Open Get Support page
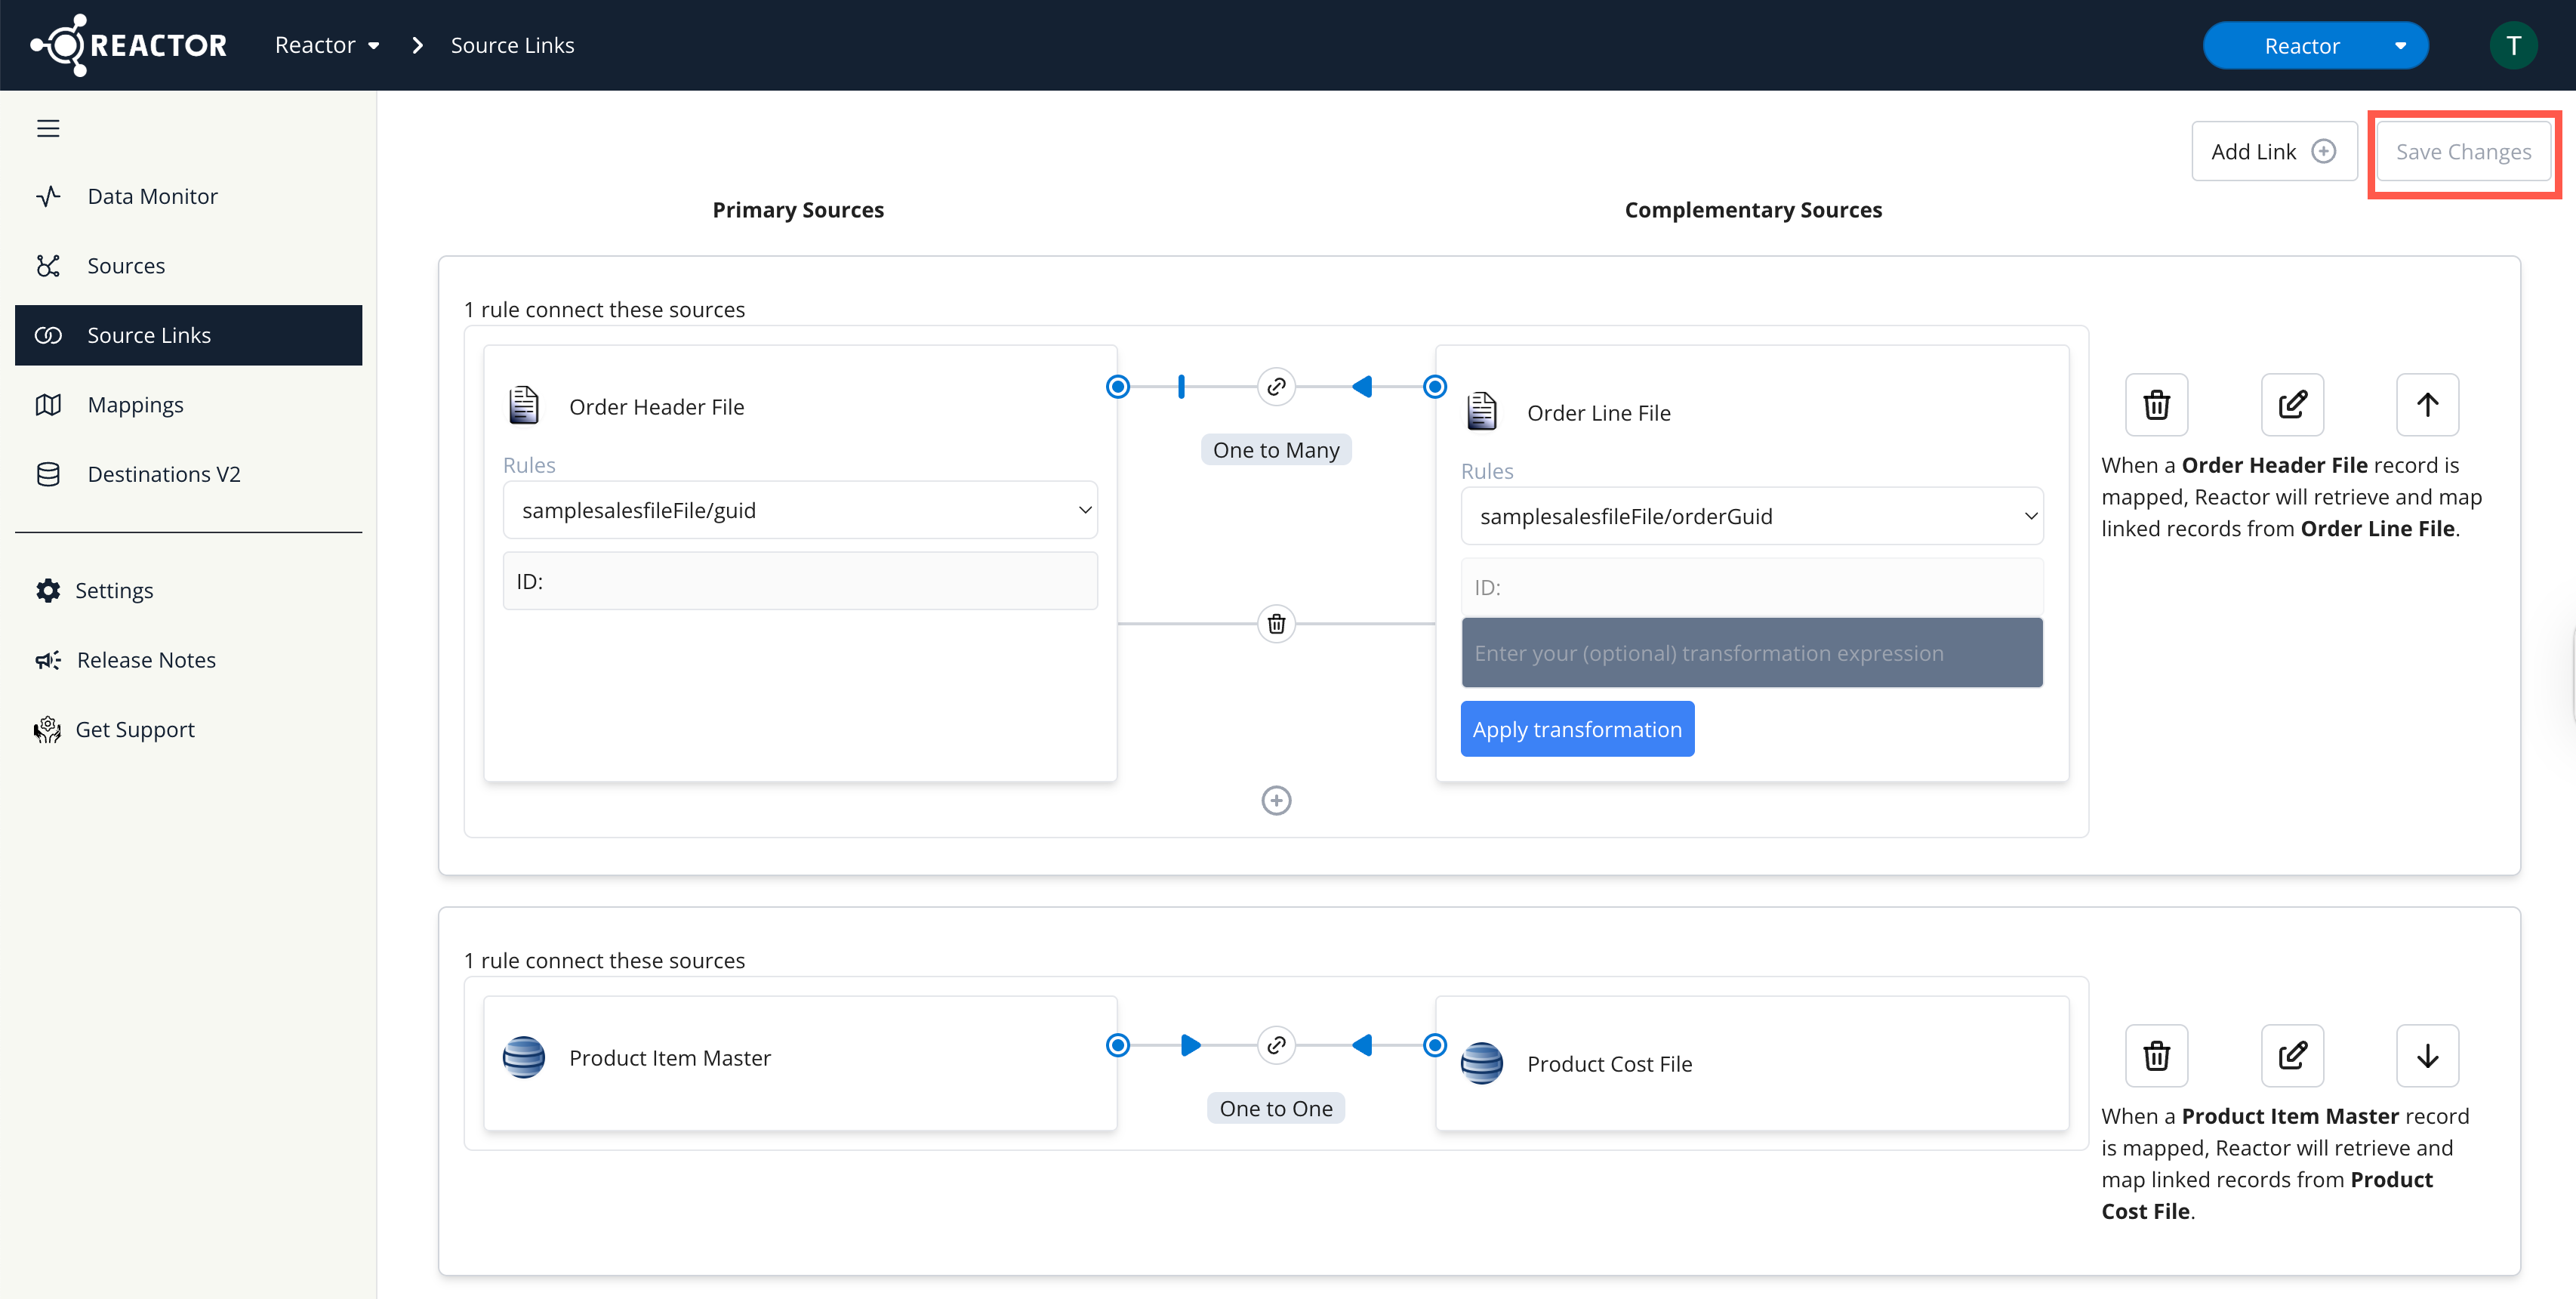The height and width of the screenshot is (1299, 2576). (x=188, y=729)
